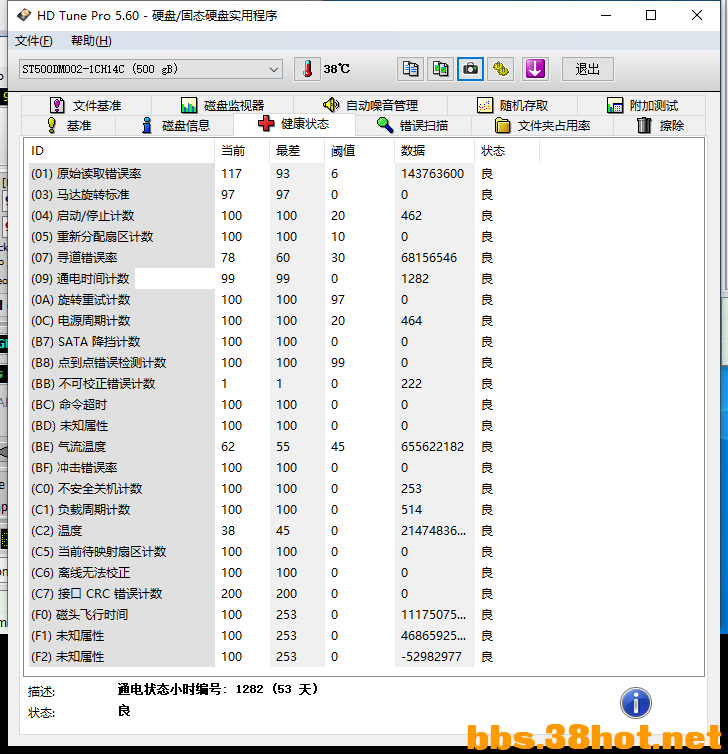Select row (03) 马达旋转标准
The height and width of the screenshot is (754, 728).
click(x=284, y=195)
